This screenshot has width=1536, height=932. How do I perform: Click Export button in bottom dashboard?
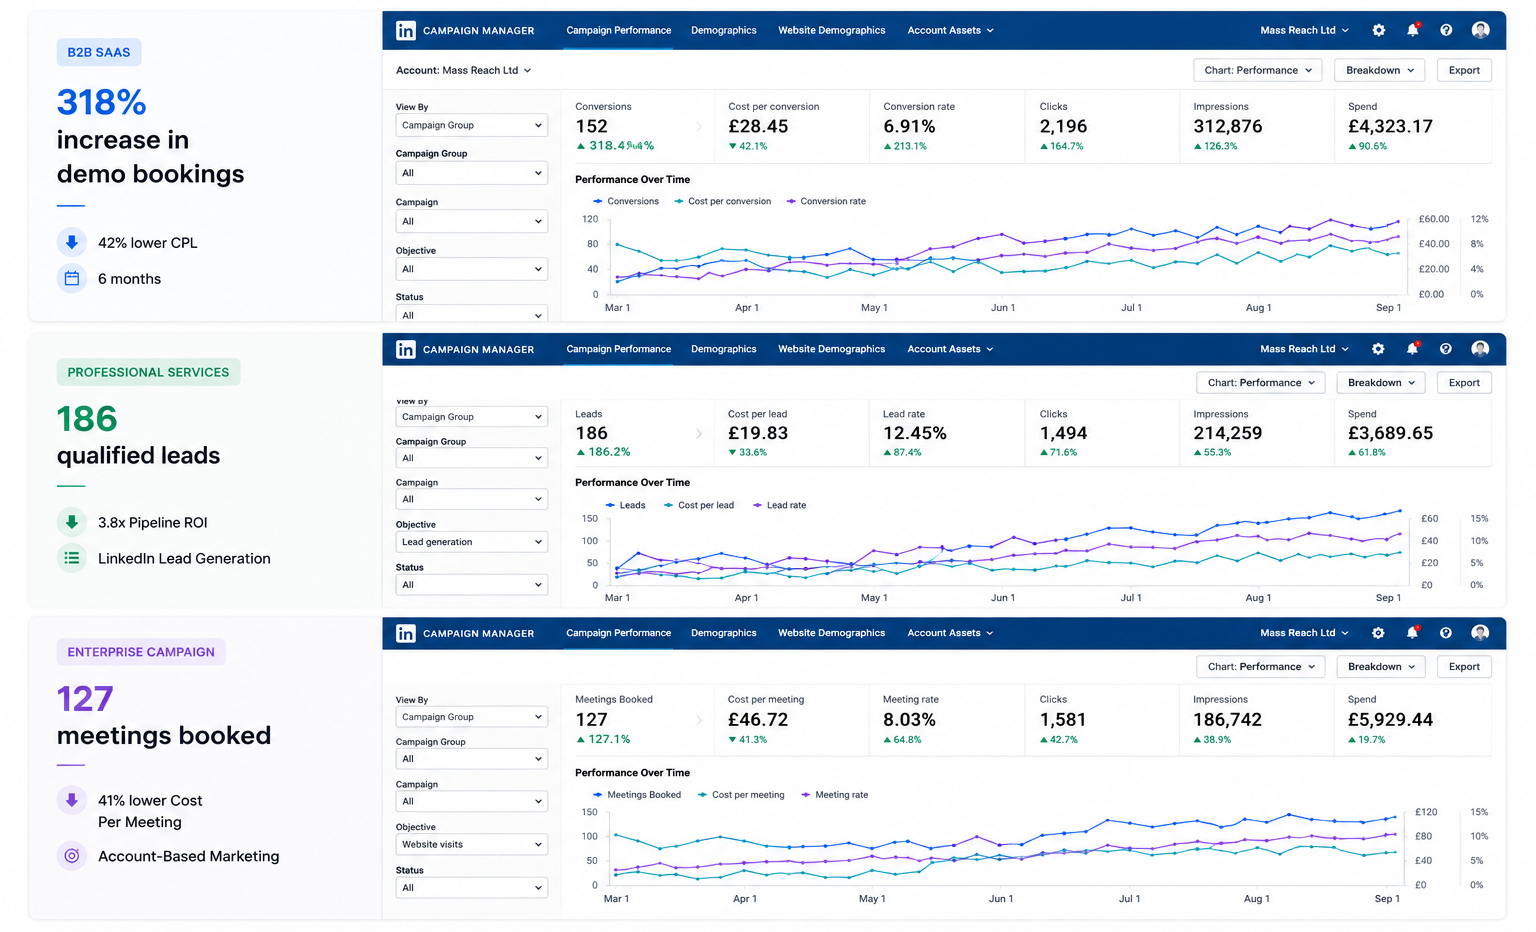click(x=1464, y=667)
